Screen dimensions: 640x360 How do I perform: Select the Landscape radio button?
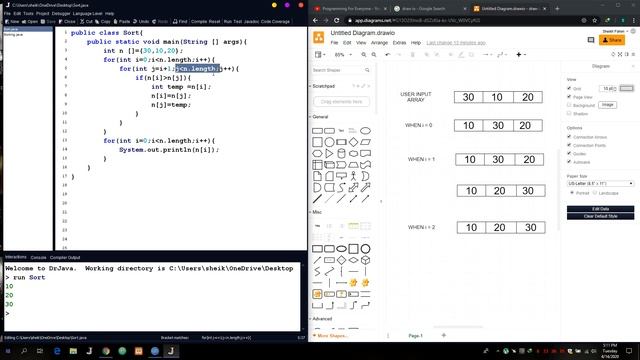595,193
